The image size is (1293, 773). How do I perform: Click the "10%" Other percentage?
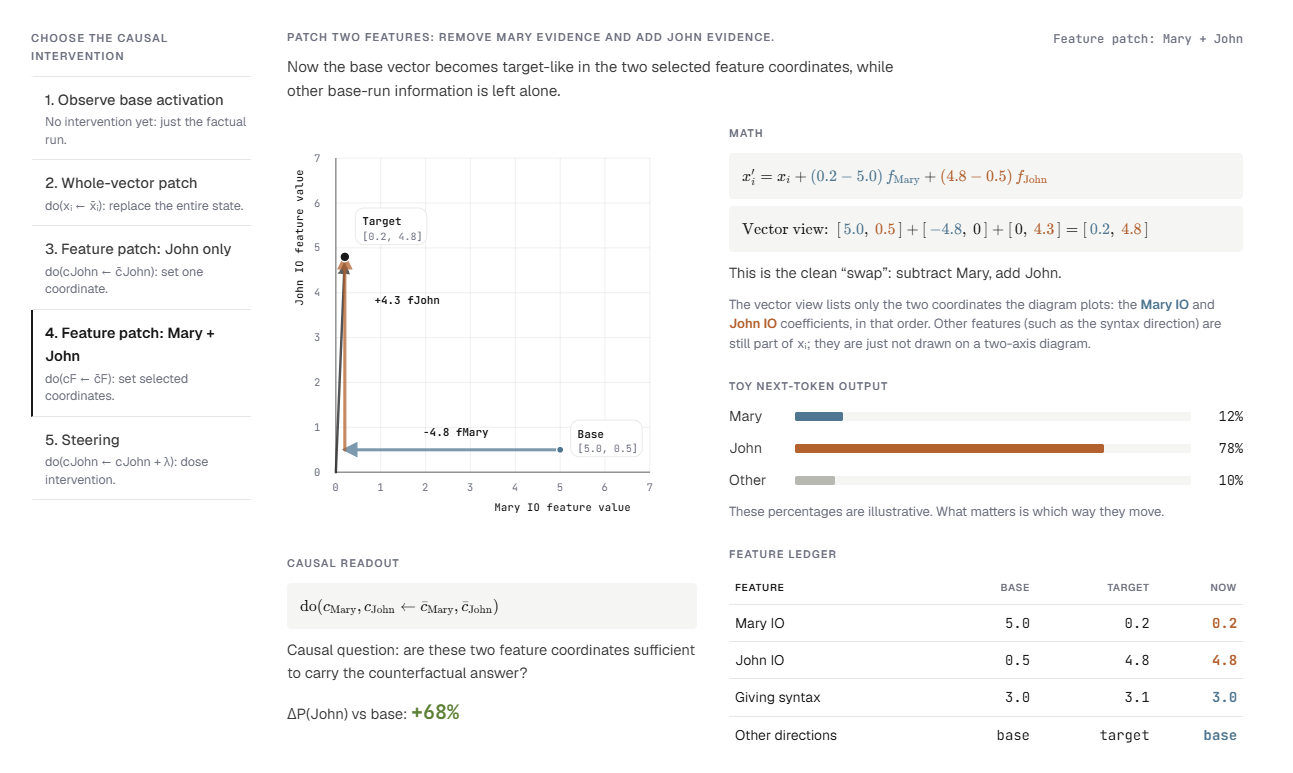coord(1230,480)
